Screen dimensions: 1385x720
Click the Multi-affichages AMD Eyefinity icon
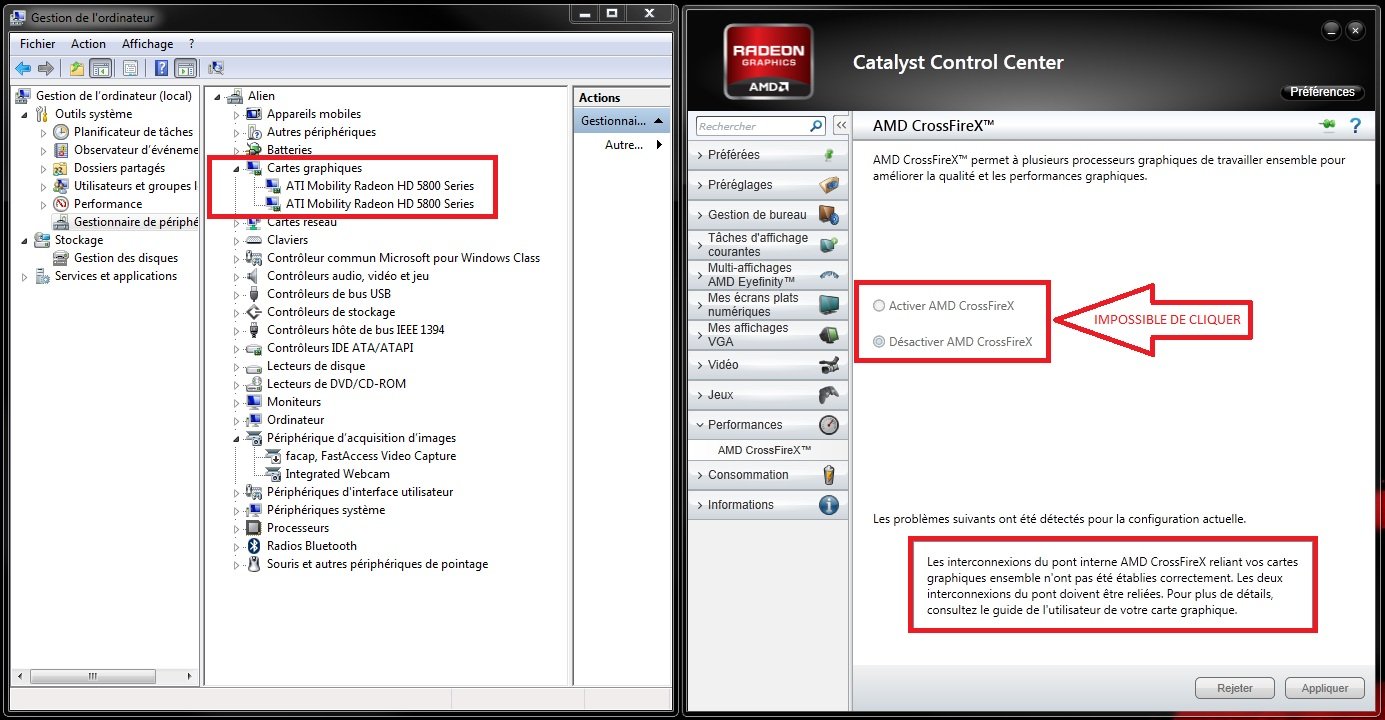coord(828,275)
